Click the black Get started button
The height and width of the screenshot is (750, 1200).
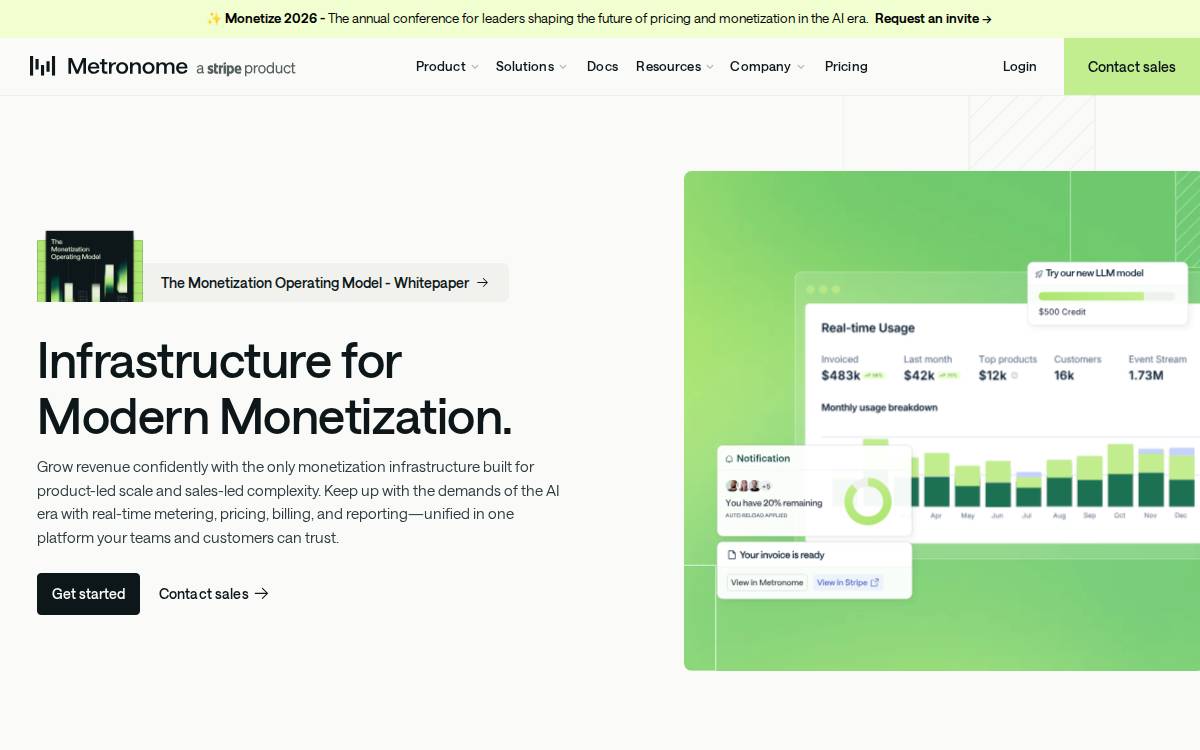click(x=88, y=594)
